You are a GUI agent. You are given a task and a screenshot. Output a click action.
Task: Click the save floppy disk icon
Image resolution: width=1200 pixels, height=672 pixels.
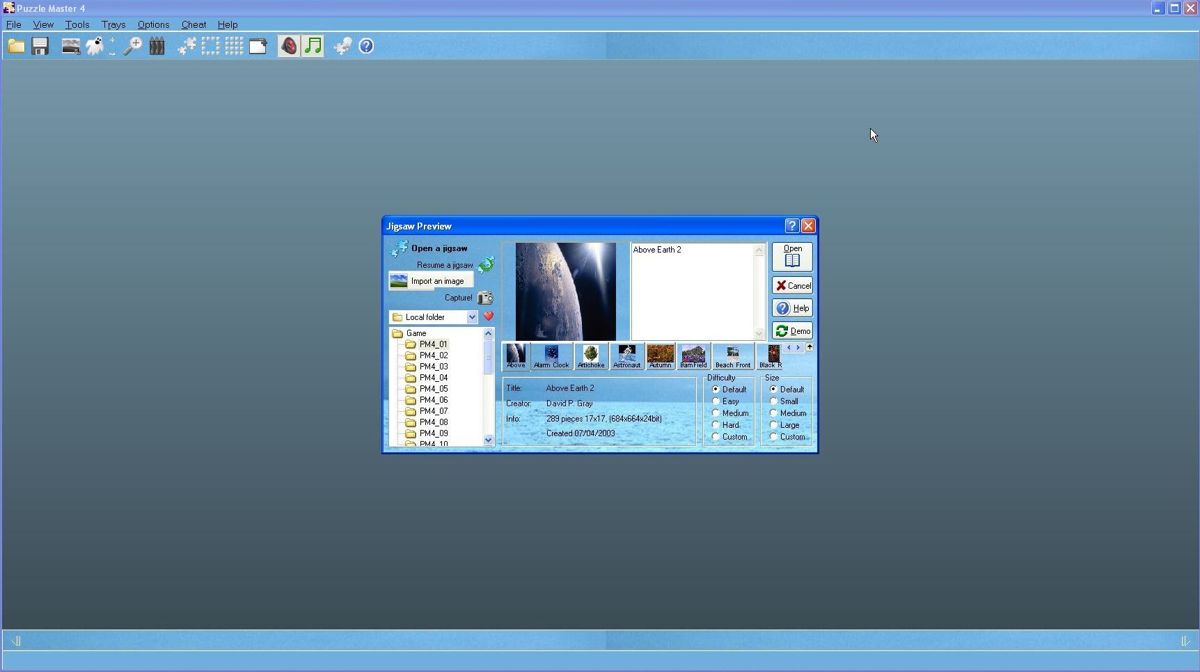40,46
